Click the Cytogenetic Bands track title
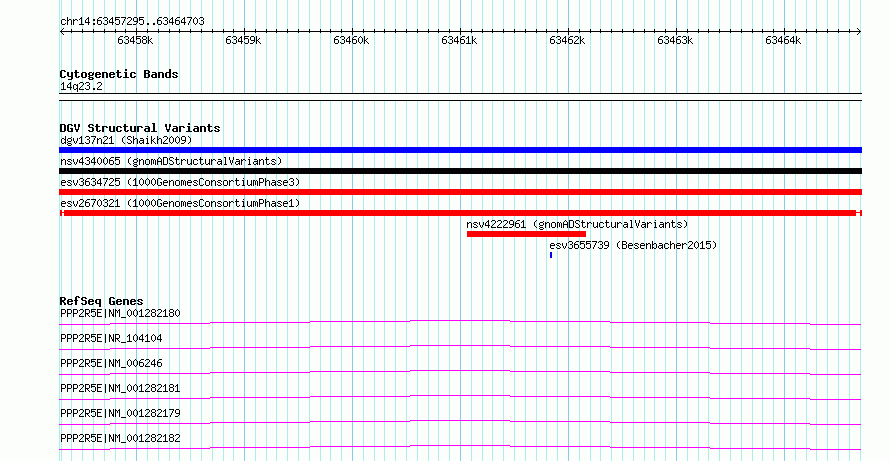The width and height of the screenshot is (890, 461). [x=119, y=74]
